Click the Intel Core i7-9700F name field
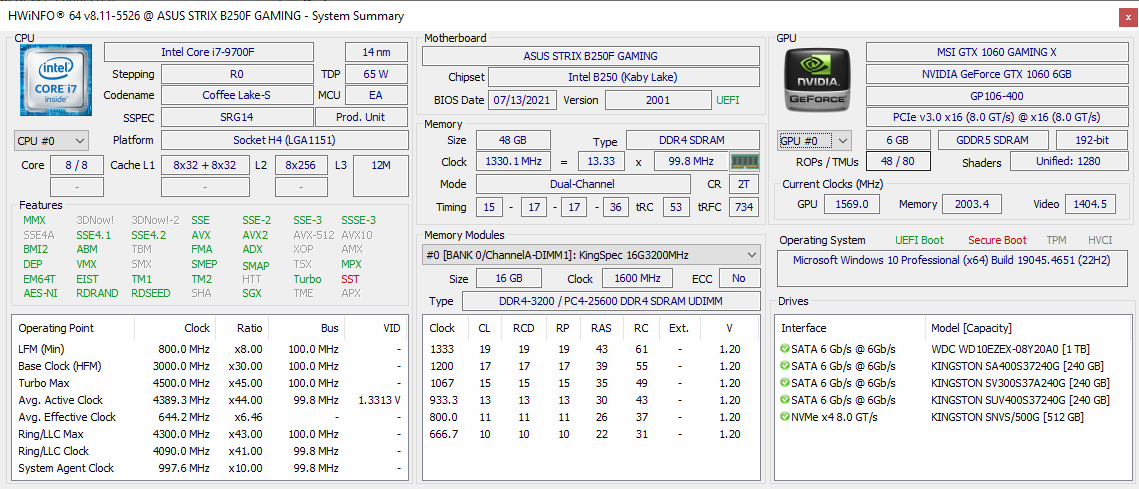The height and width of the screenshot is (489, 1139). pyautogui.click(x=208, y=52)
